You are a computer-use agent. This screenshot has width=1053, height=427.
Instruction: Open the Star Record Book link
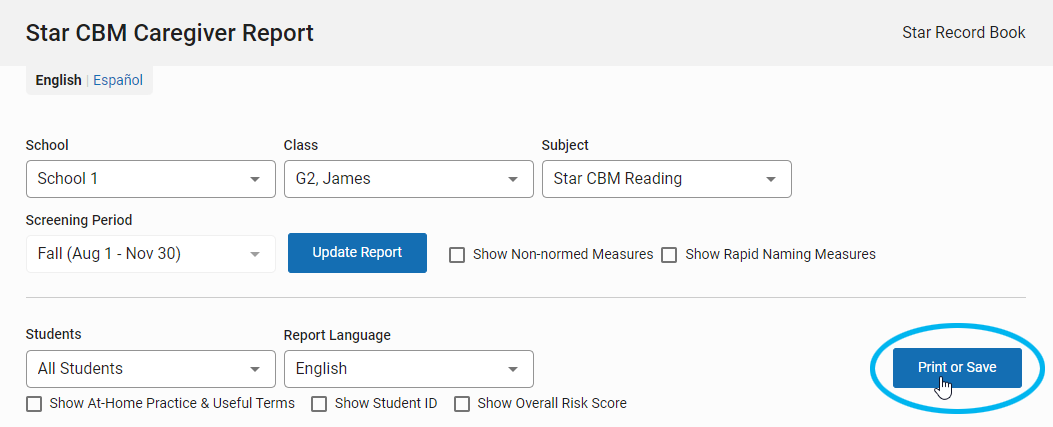click(x=963, y=33)
